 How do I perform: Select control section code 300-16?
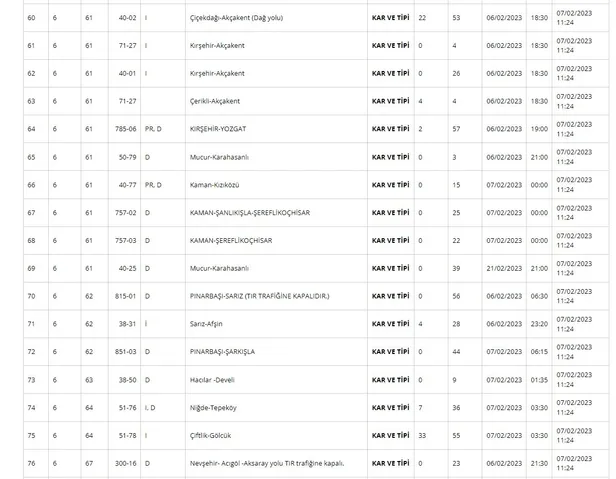(x=125, y=463)
